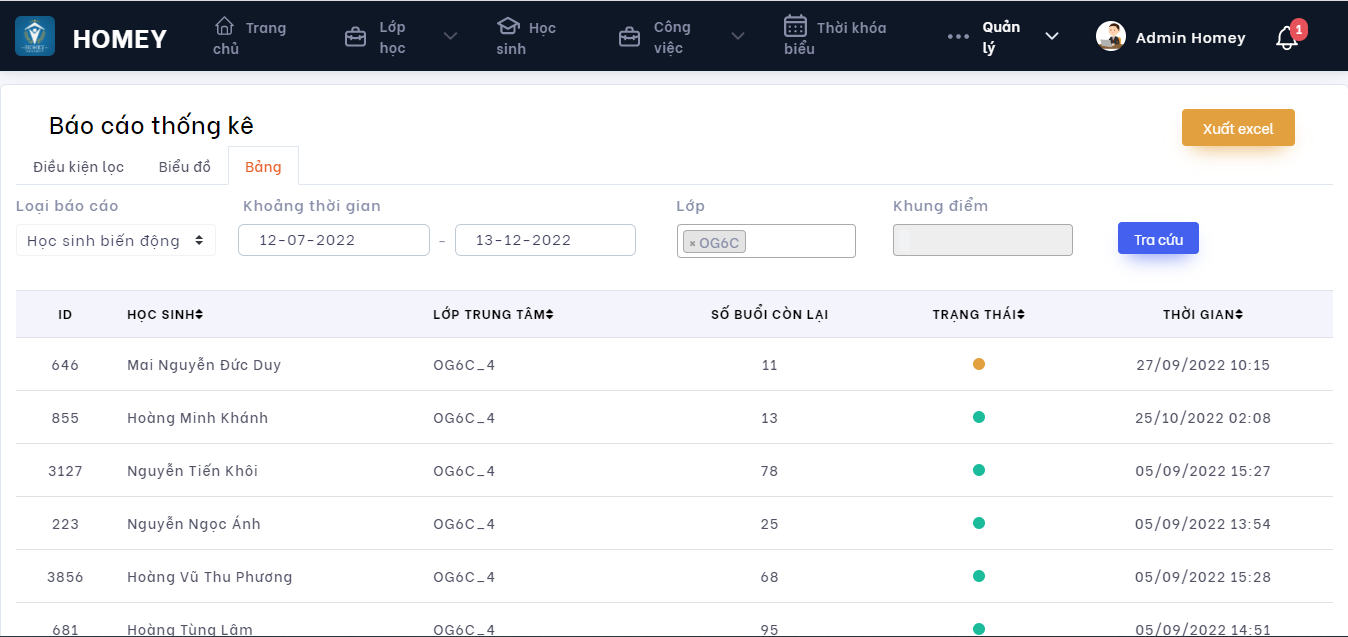Click the Xuất excel button
The image size is (1348, 637).
click(1238, 128)
